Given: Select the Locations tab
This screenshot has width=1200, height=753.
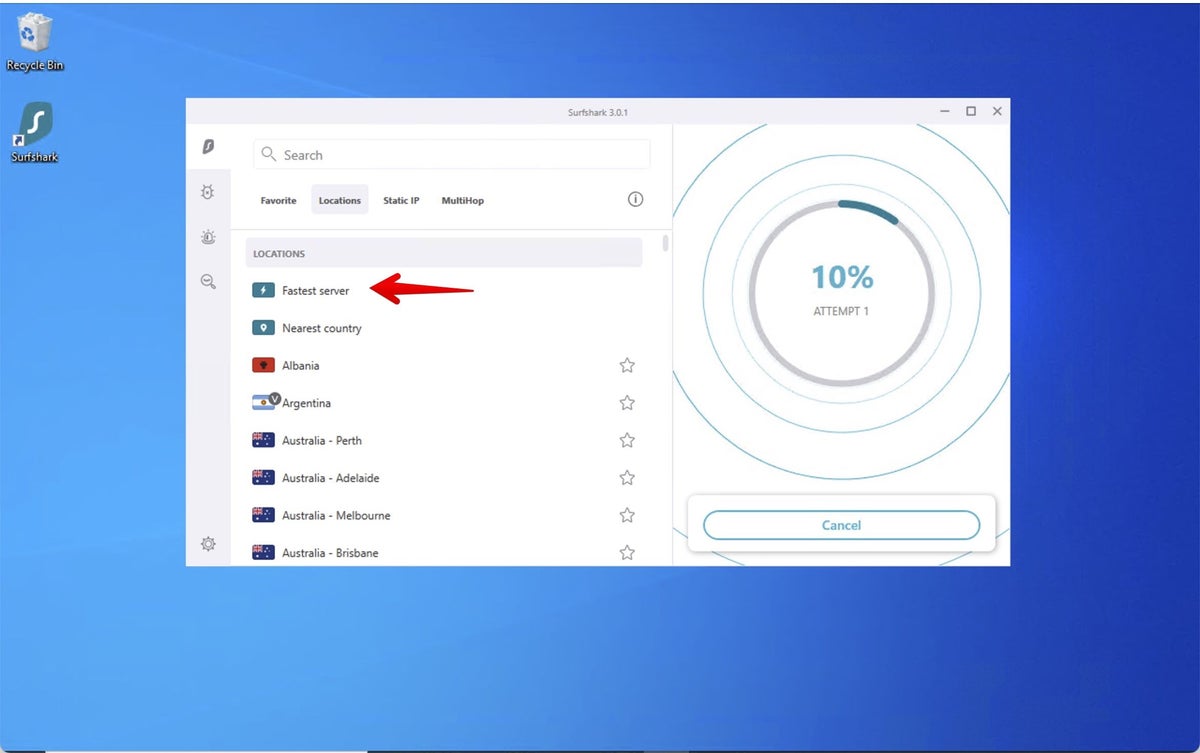Looking at the screenshot, I should 340,201.
